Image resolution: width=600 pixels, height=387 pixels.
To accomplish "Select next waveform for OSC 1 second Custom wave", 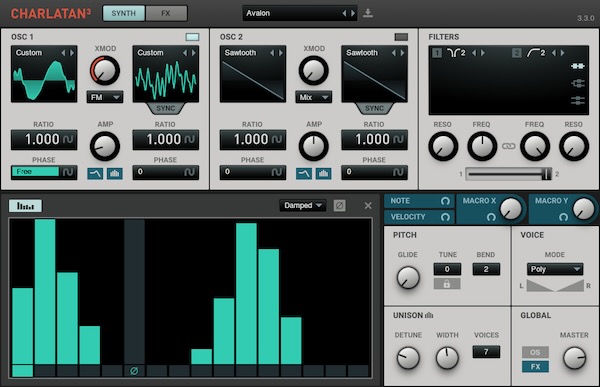I will [194, 53].
